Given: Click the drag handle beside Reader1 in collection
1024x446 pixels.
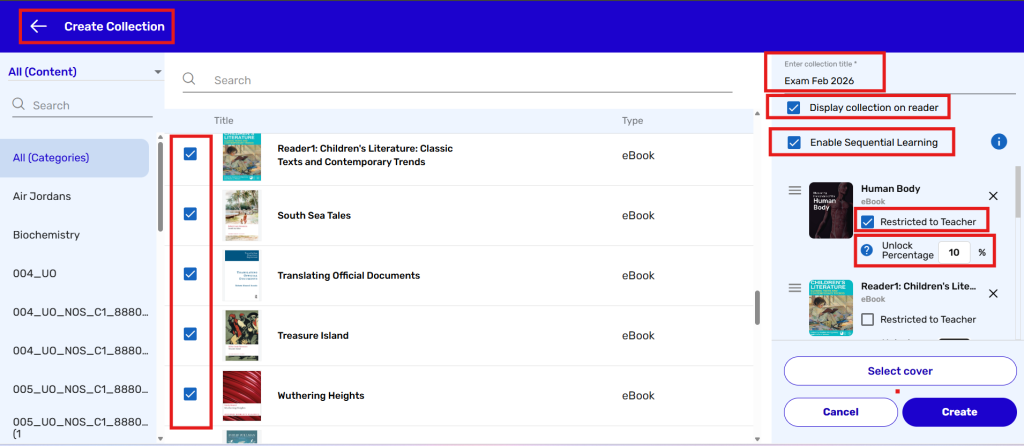Looking at the screenshot, I should [x=795, y=288].
